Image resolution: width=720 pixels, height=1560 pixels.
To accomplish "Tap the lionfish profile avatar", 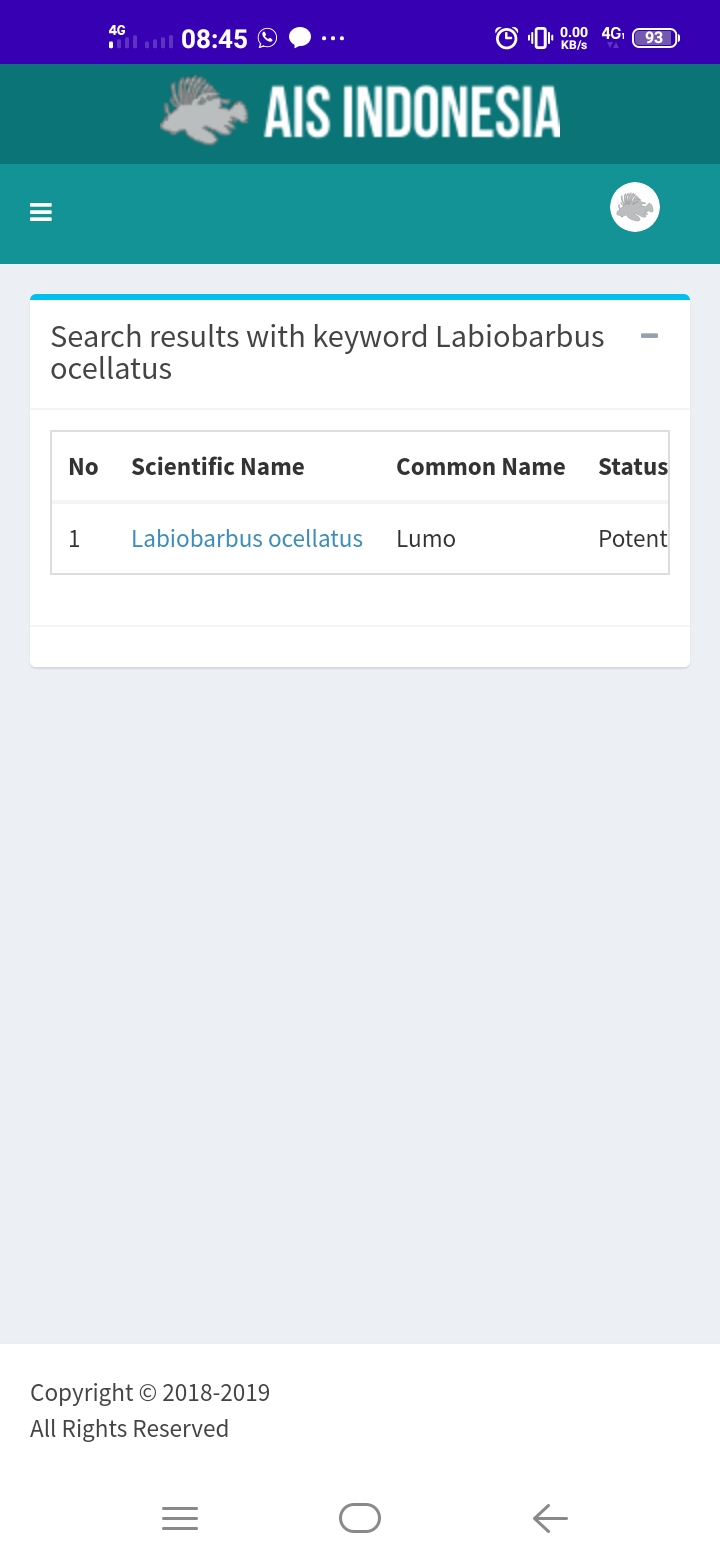I will pos(635,207).
